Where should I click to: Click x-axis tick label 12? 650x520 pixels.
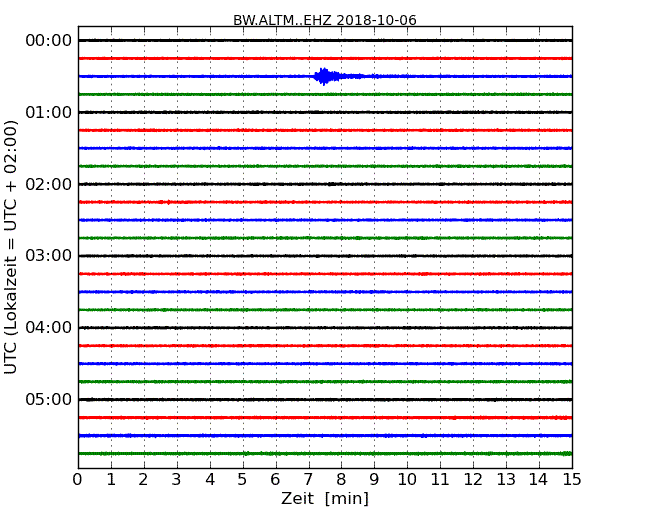click(473, 480)
